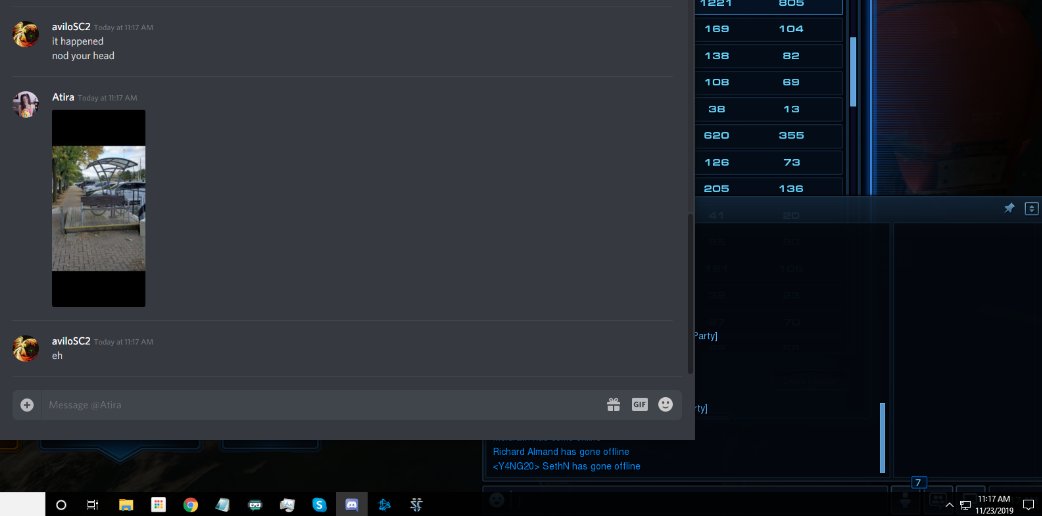Launch Google Chrome from the taskbar
The height and width of the screenshot is (516, 1042).
[x=191, y=505]
